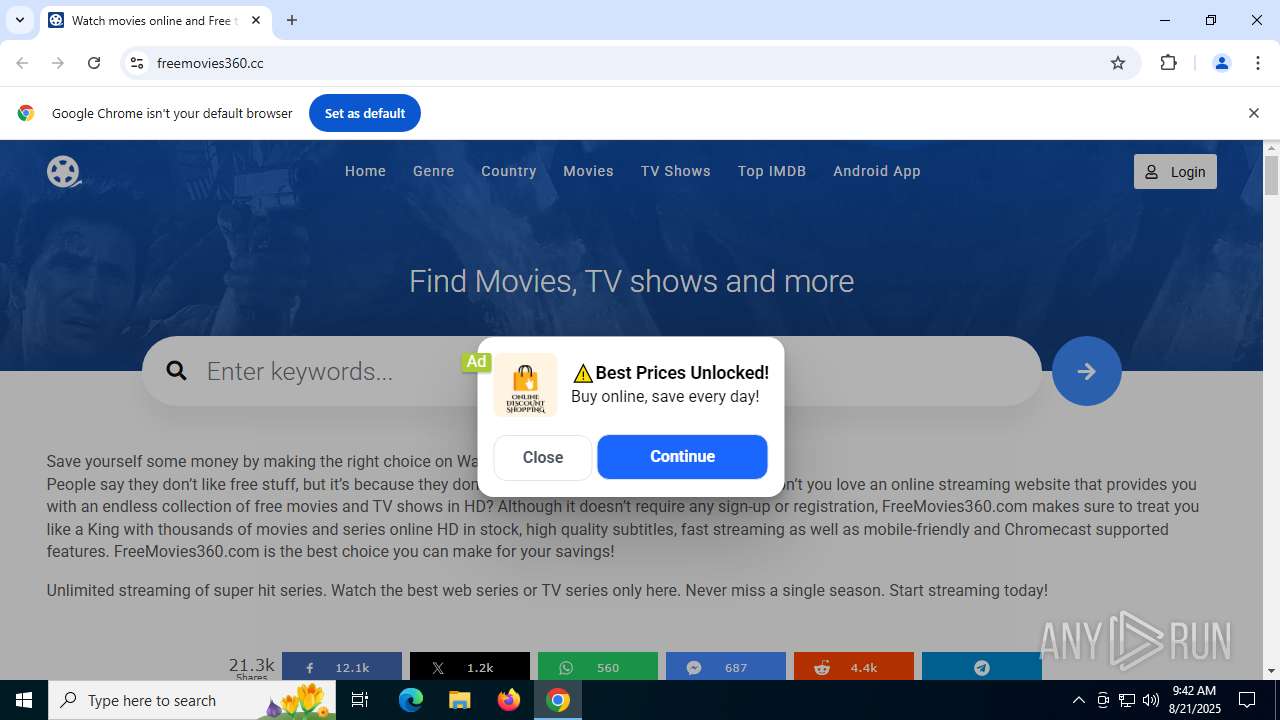This screenshot has height=720, width=1280.
Task: Share on Messenger with 687 shares
Action: point(726,667)
